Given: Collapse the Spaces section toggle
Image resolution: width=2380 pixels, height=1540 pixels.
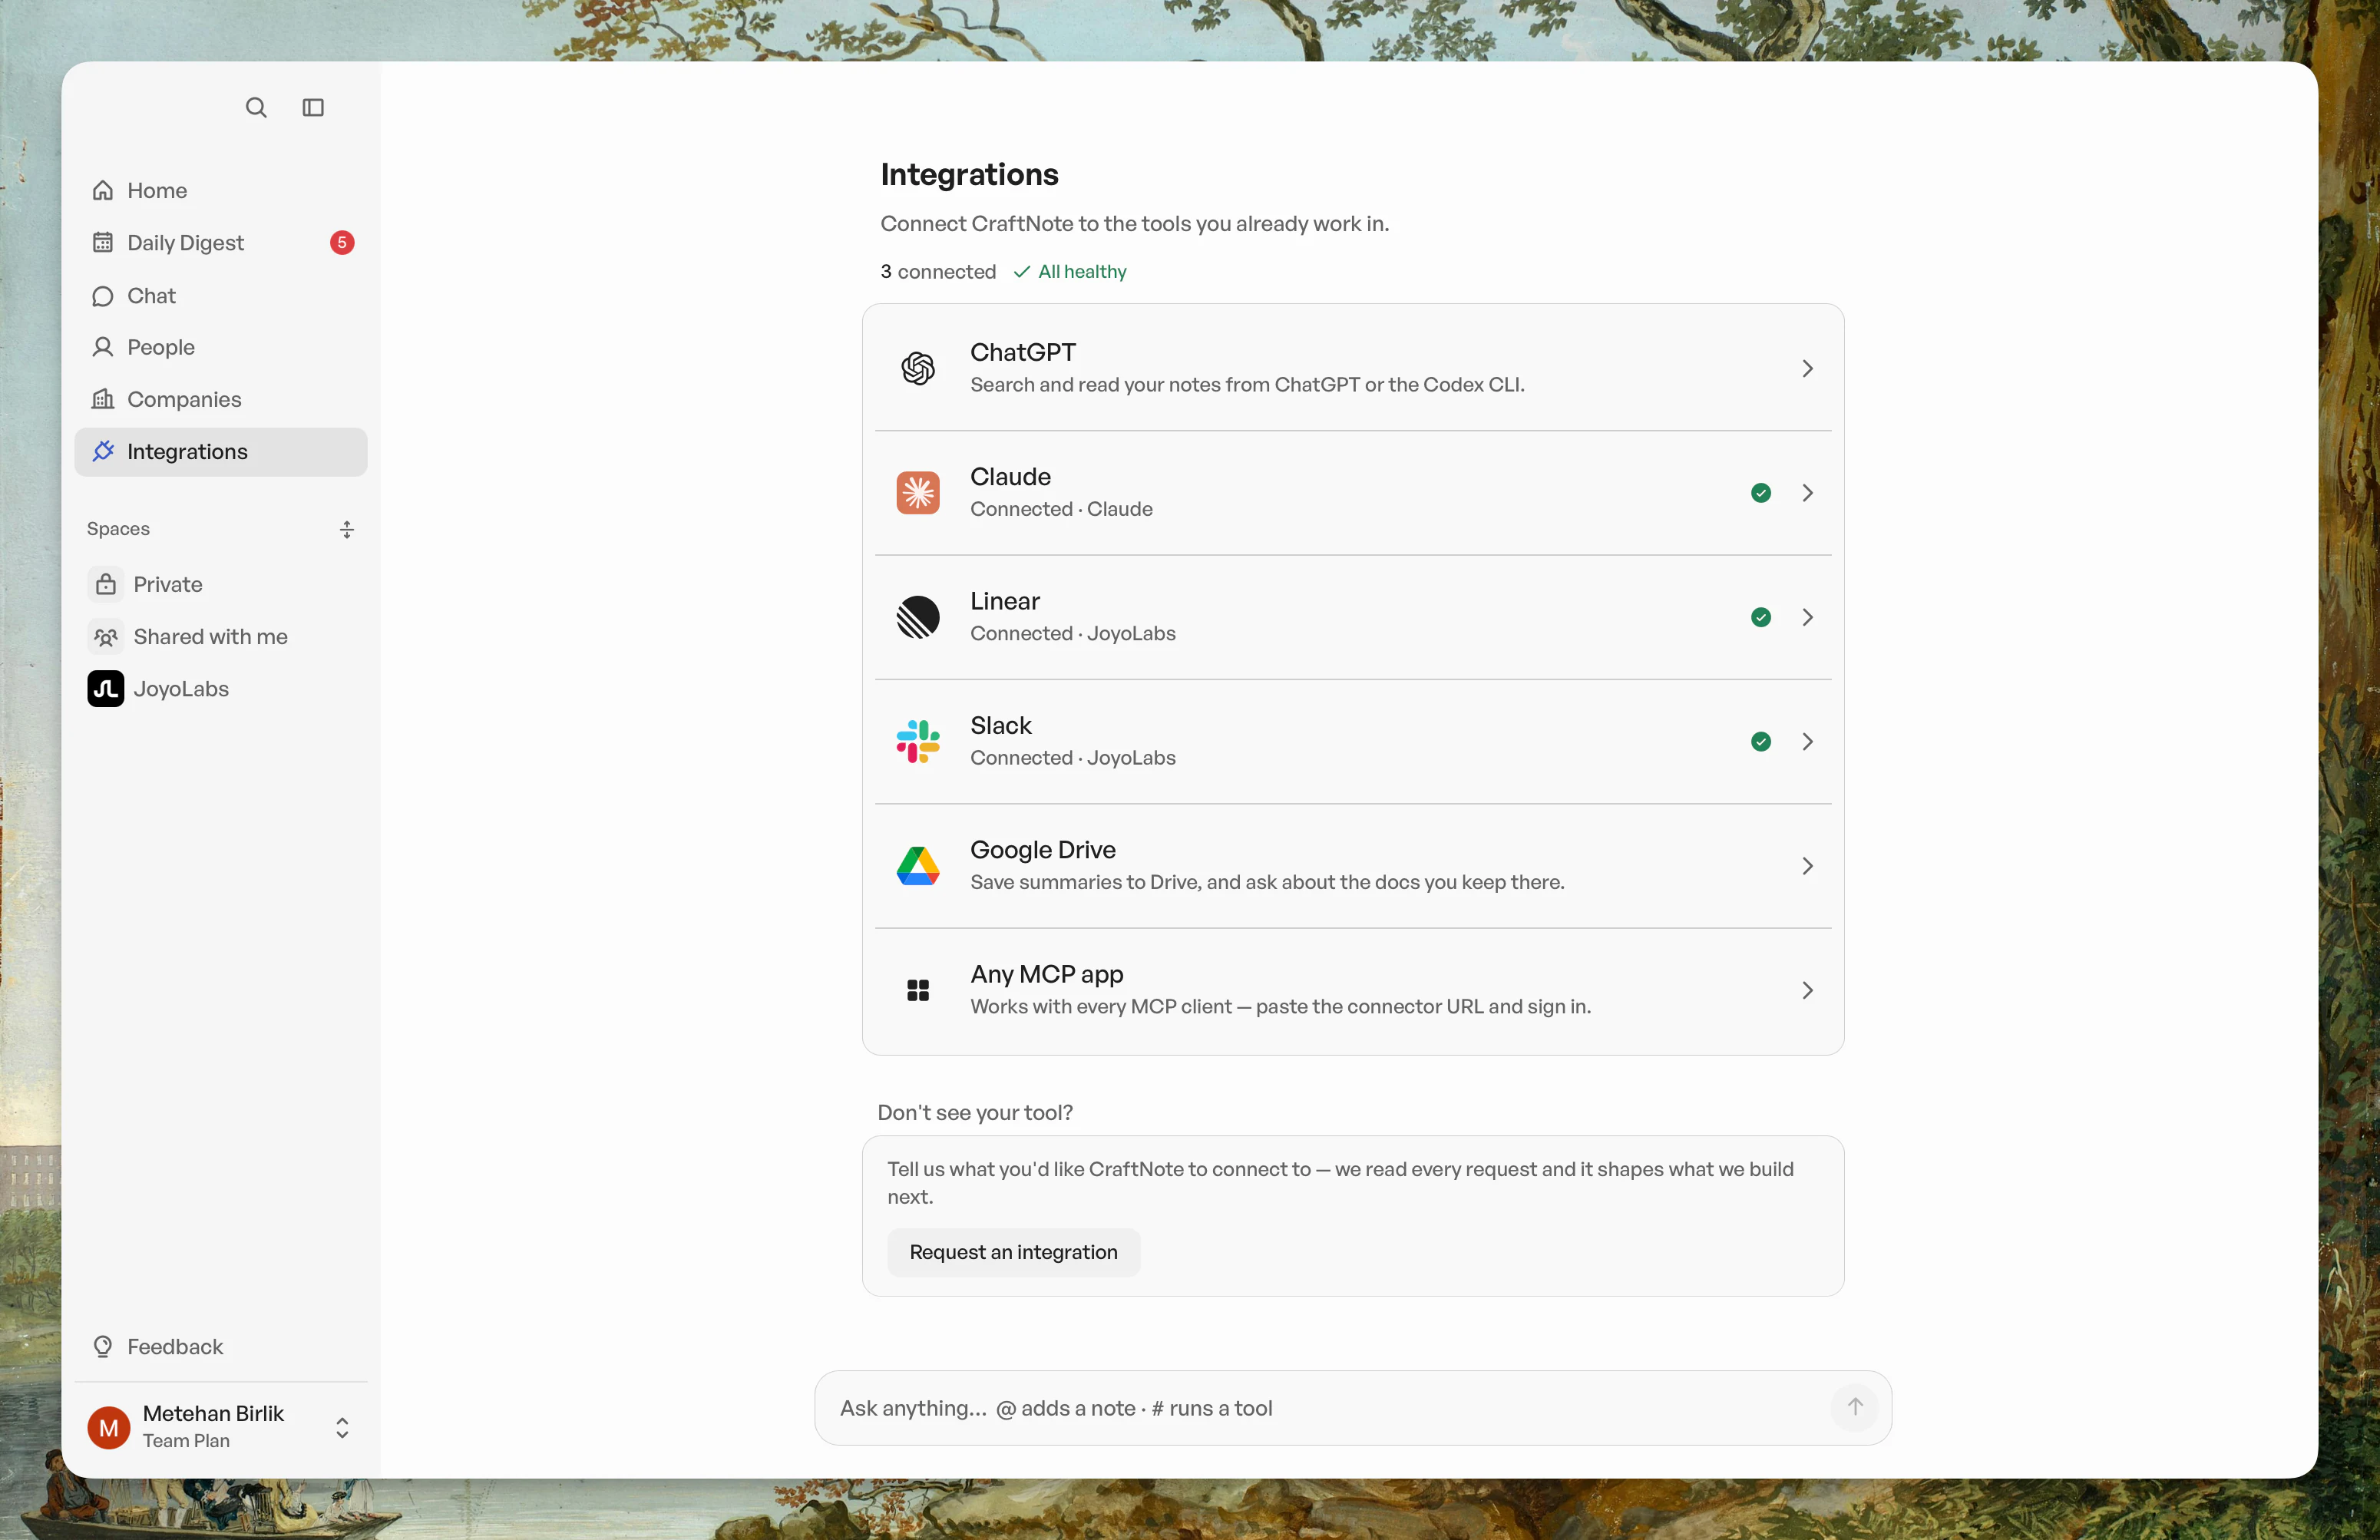Looking at the screenshot, I should point(347,529).
